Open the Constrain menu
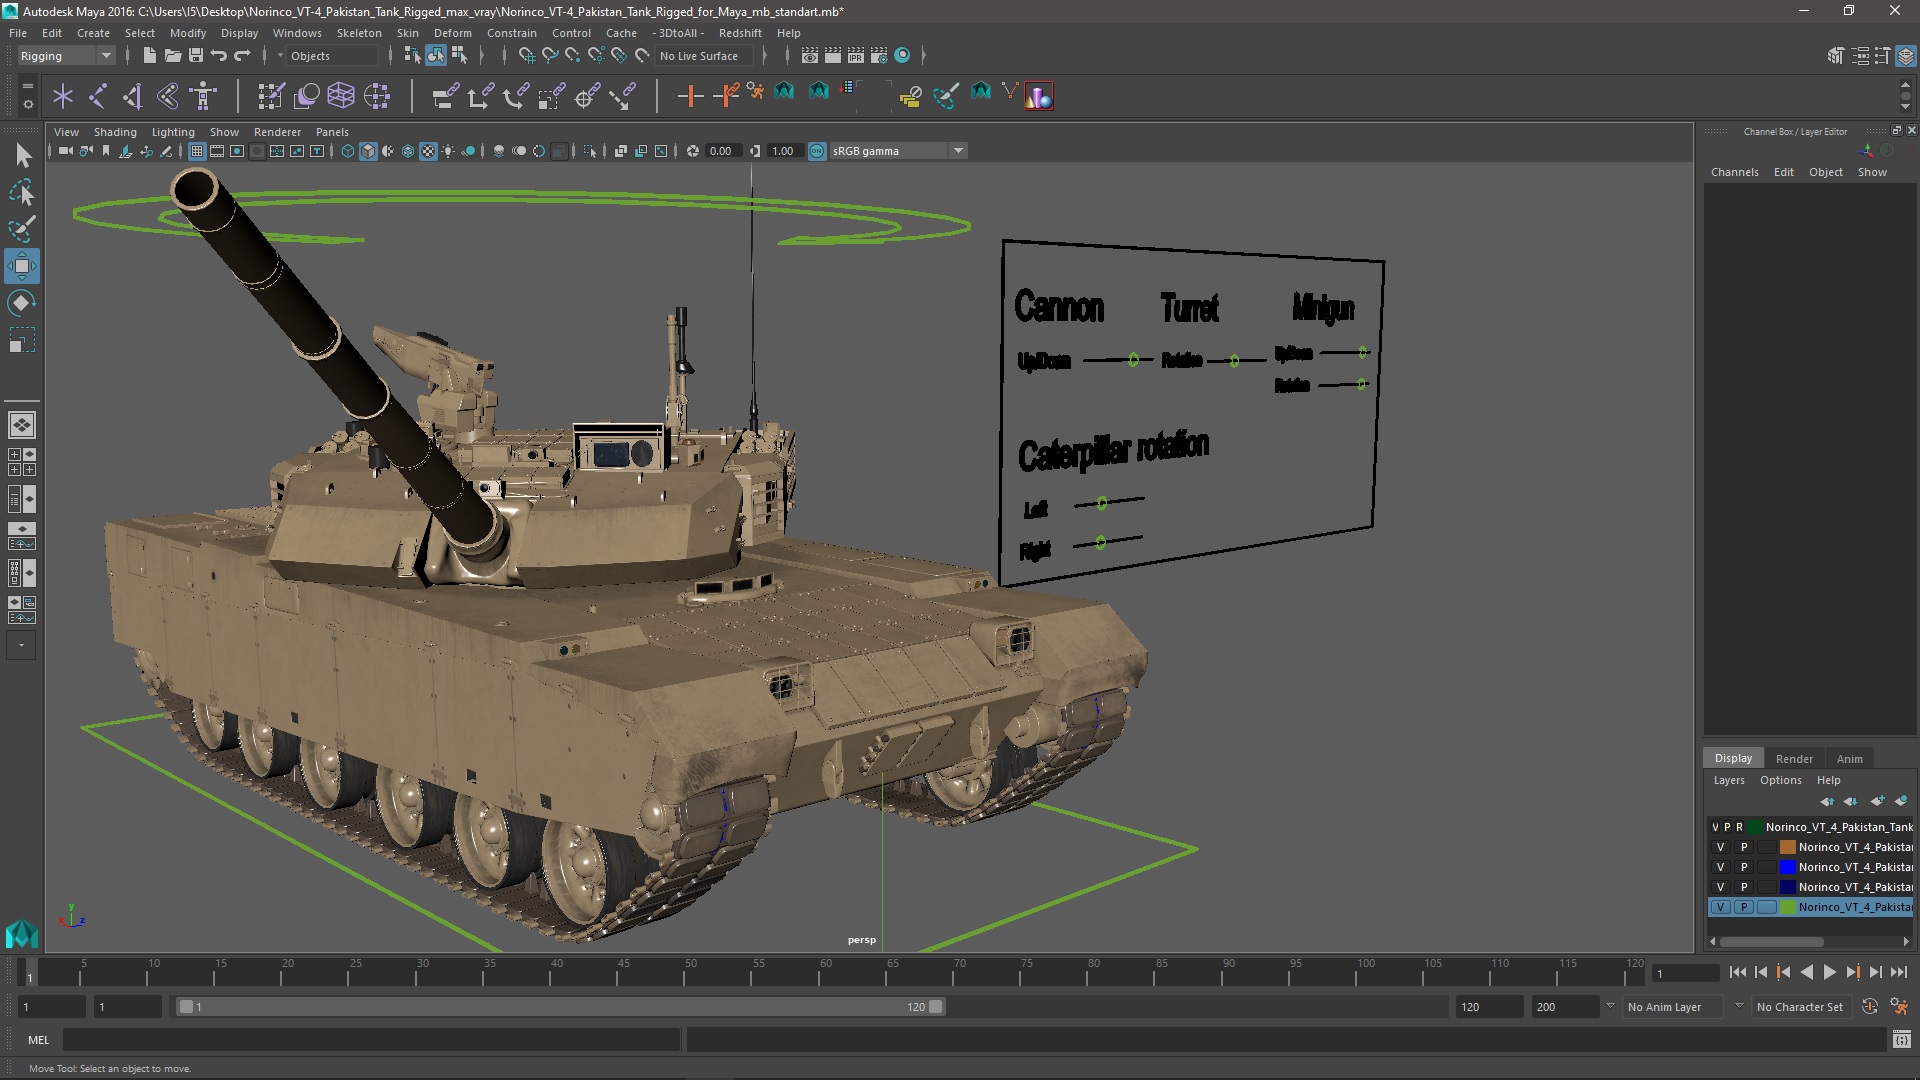 tap(511, 33)
